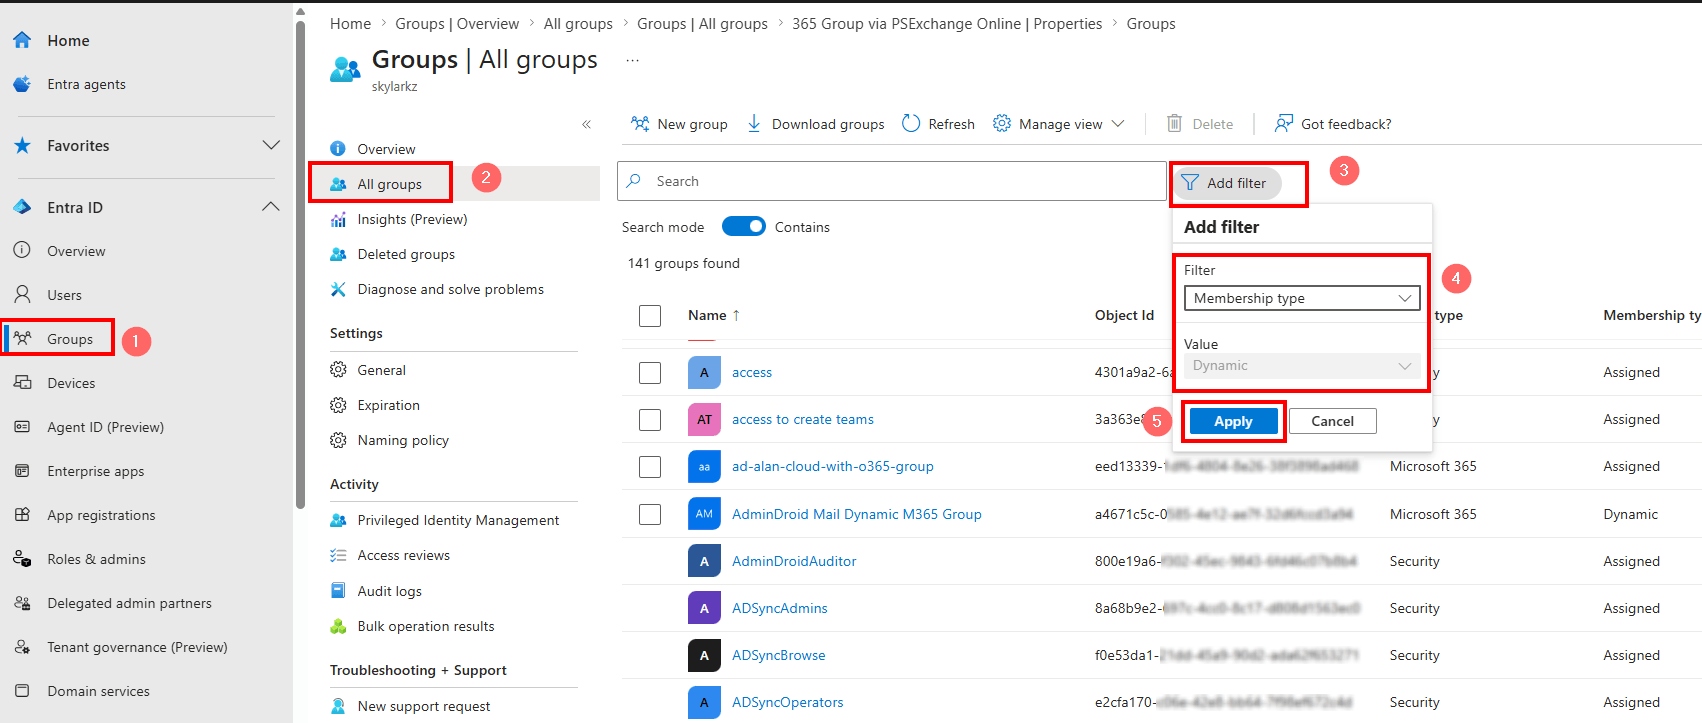Click the Add filter funnel icon
Viewport: 1702px width, 723px height.
pos(1190,183)
